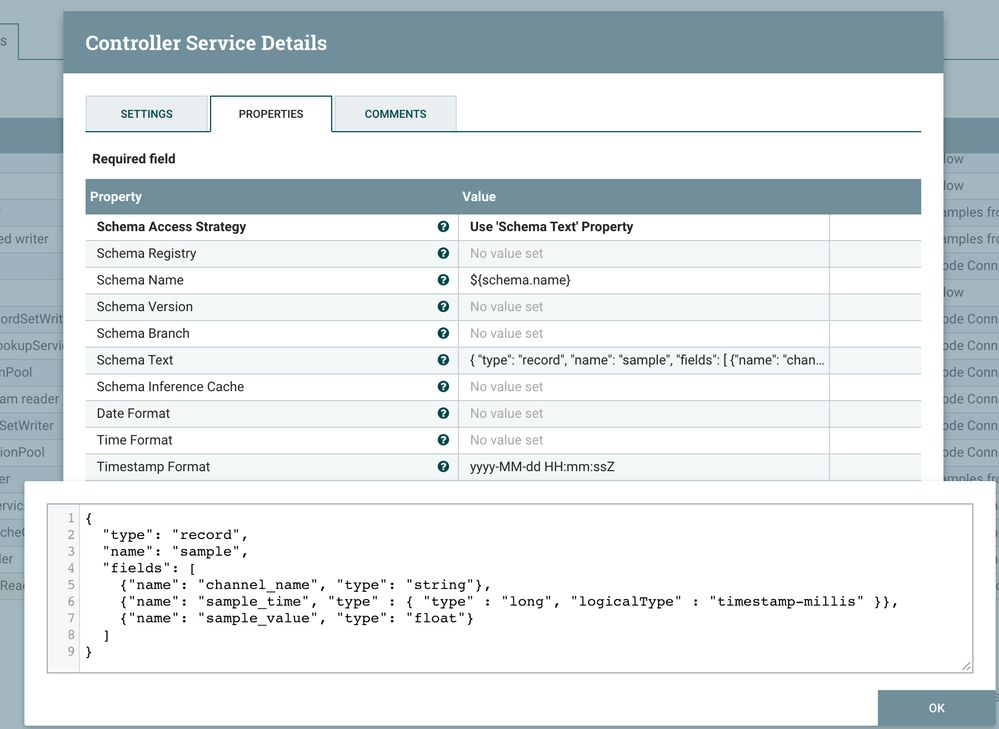Open the Schema Text value cell
Image resolution: width=999 pixels, height=729 pixels.
[x=643, y=360]
